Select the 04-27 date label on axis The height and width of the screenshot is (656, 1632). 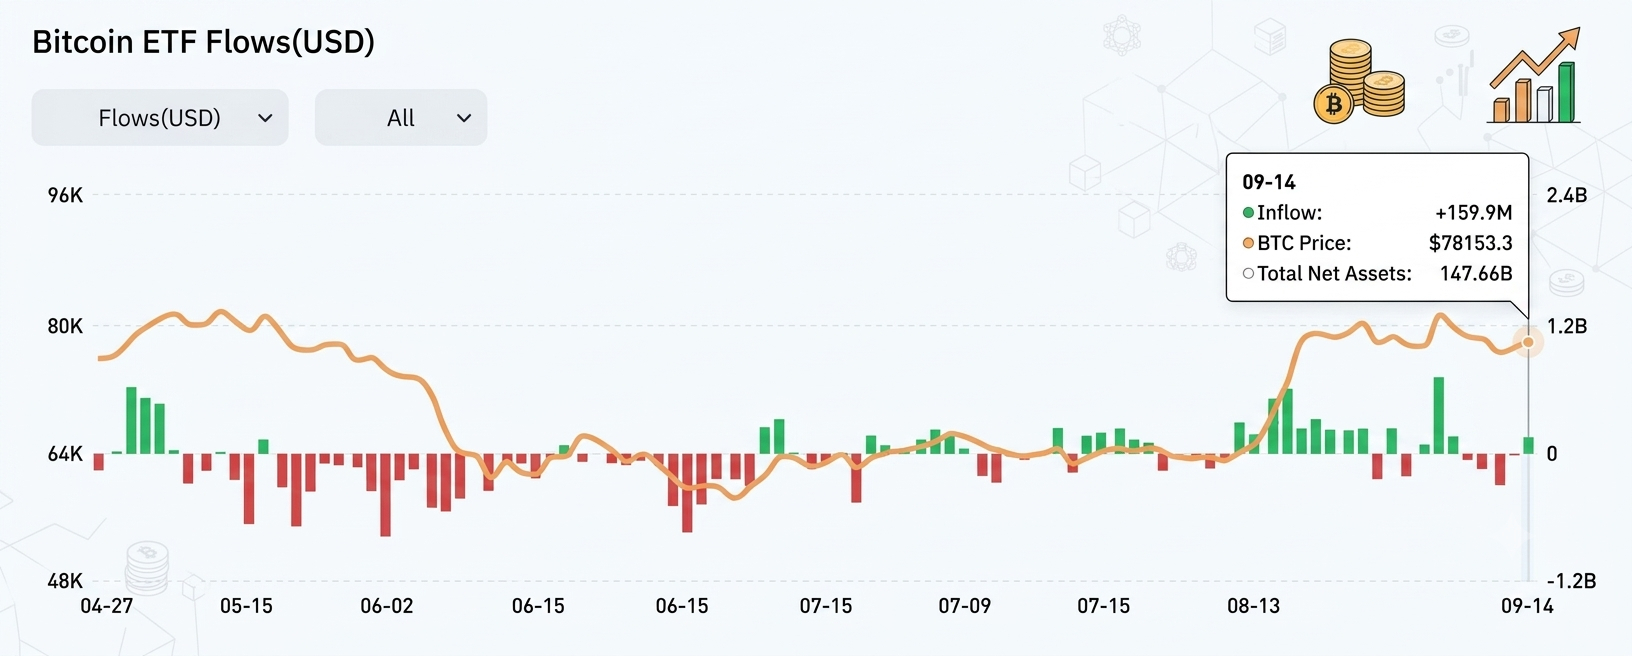coord(106,606)
